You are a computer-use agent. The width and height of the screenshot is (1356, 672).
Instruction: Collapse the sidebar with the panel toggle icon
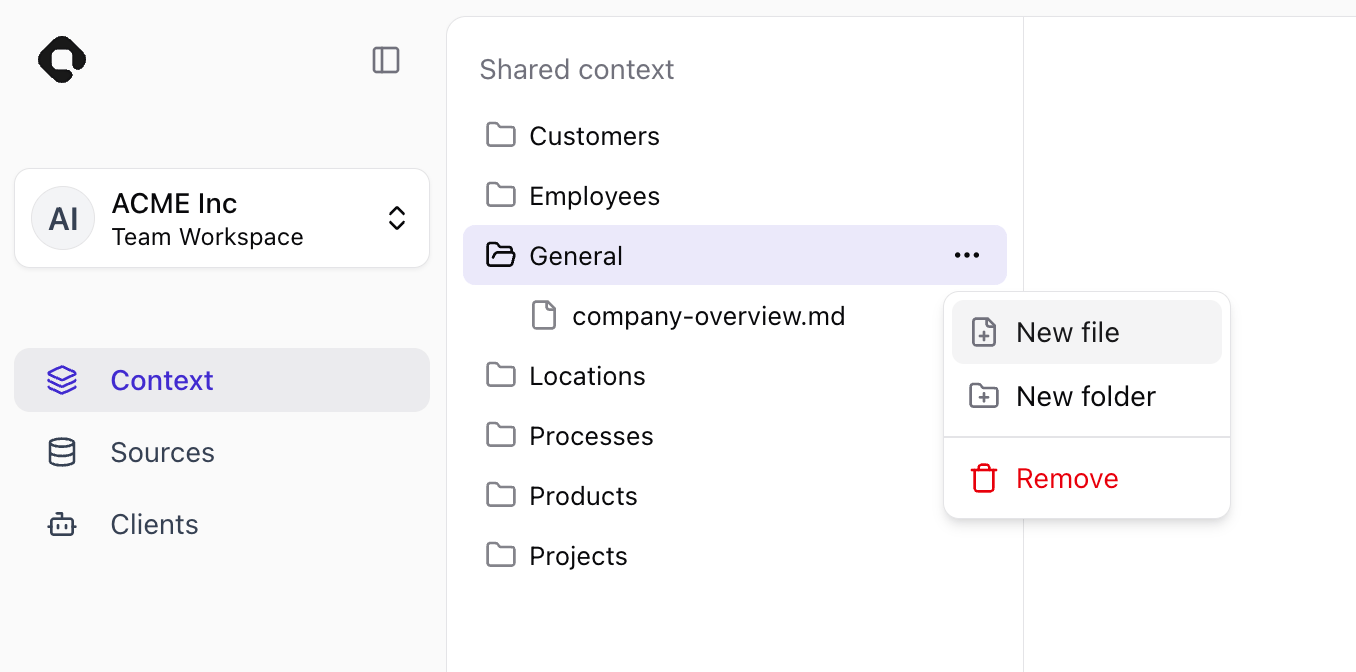(386, 60)
